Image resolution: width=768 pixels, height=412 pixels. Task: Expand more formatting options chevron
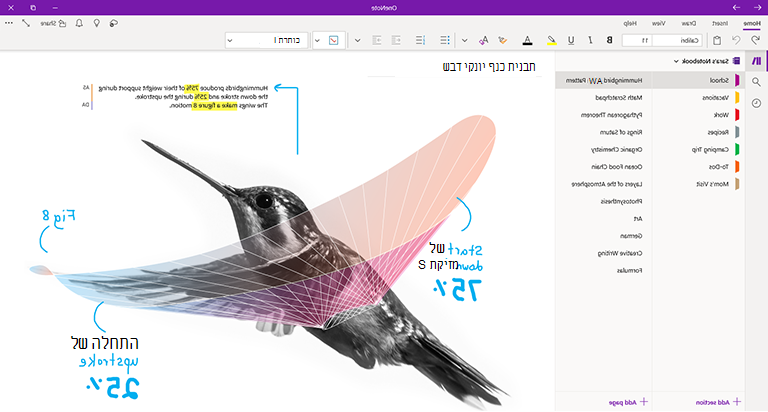pyautogui.click(x=464, y=40)
